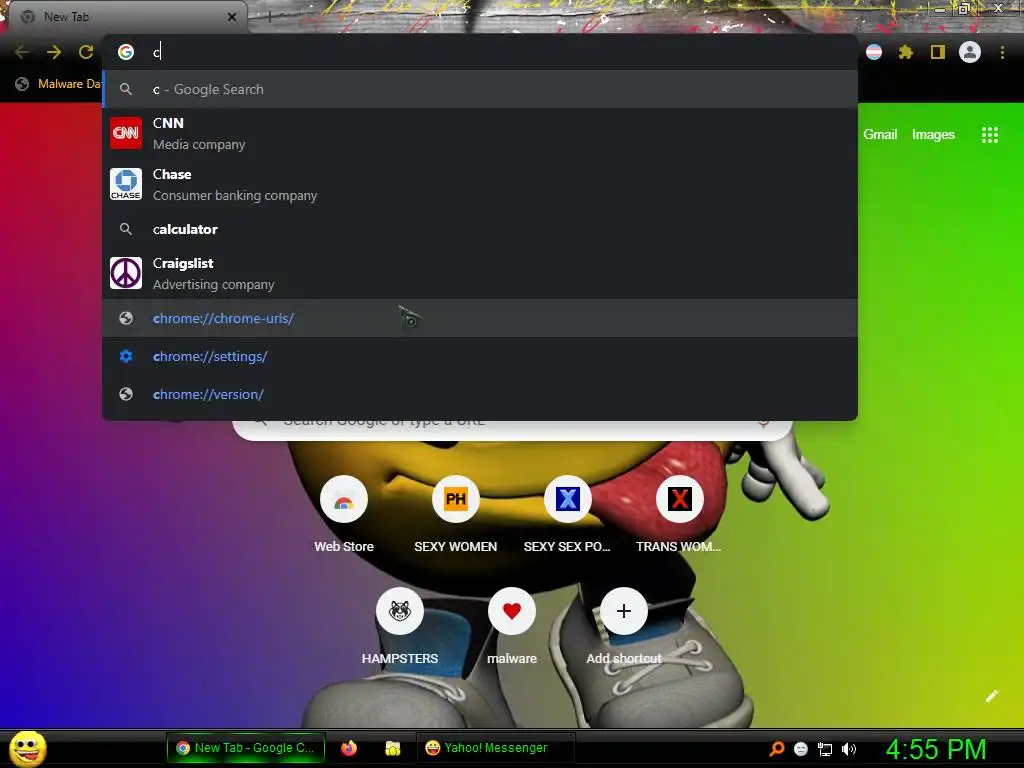Viewport: 1024px width, 768px height.
Task: Close the New Tab tab
Action: (231, 17)
